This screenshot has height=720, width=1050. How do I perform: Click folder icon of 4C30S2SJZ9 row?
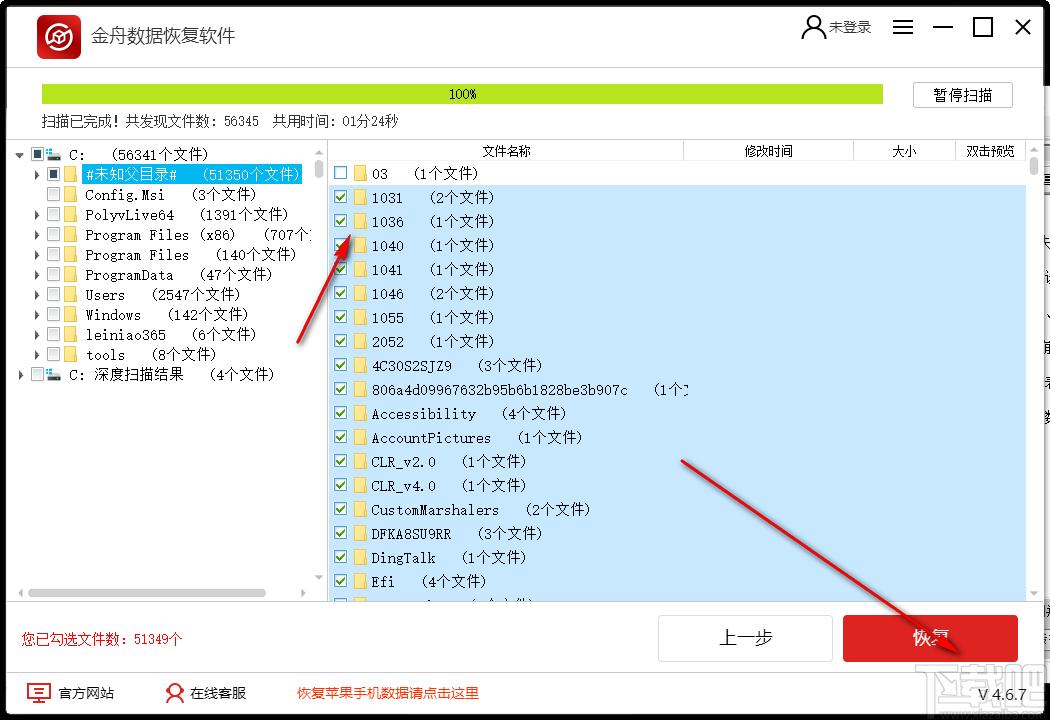pos(360,366)
